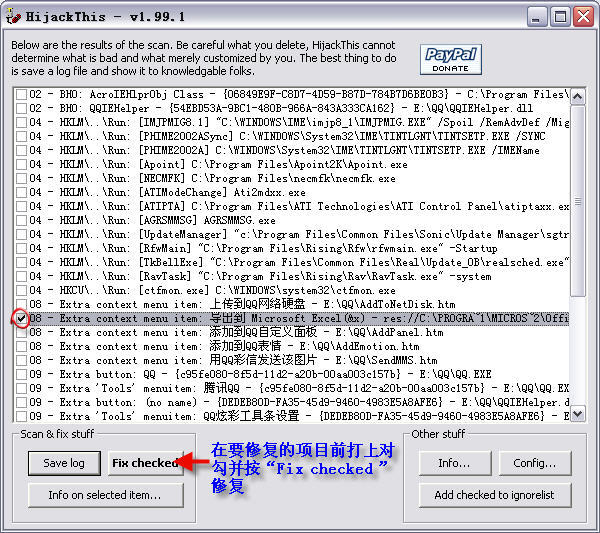Open Info on selected item
Screen dimensions: 600x533
point(105,495)
